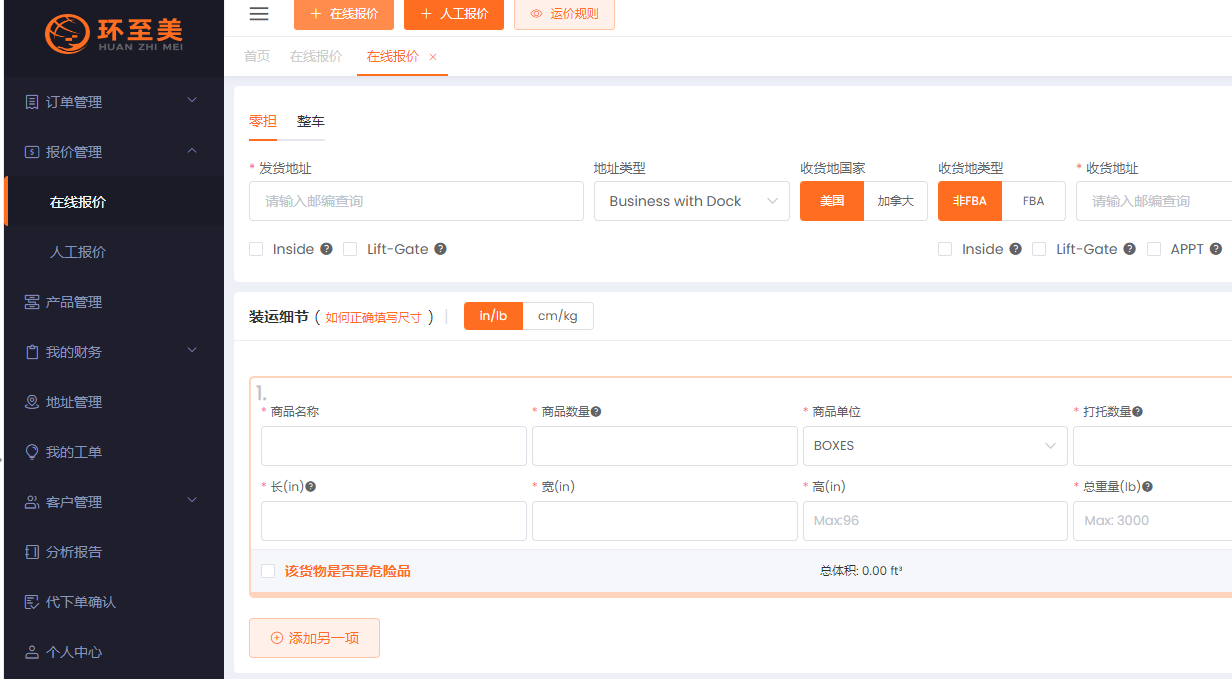
Task: Click the 订单管理 sidebar icon
Action: pos(32,102)
